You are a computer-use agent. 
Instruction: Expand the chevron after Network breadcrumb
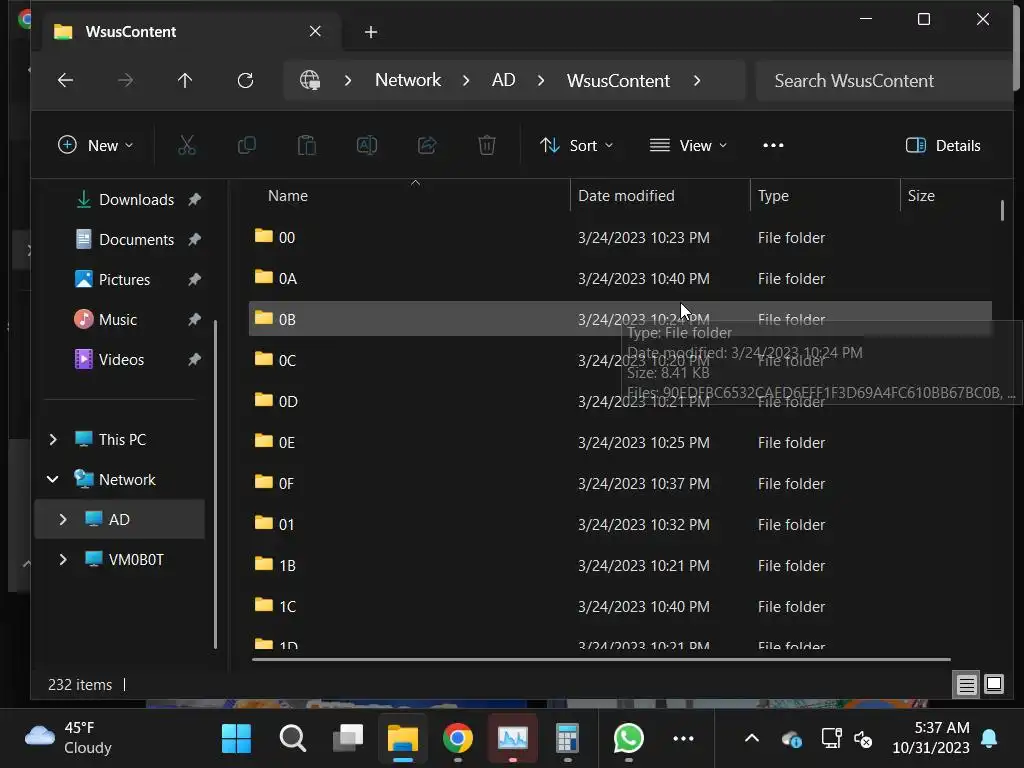pos(466,80)
